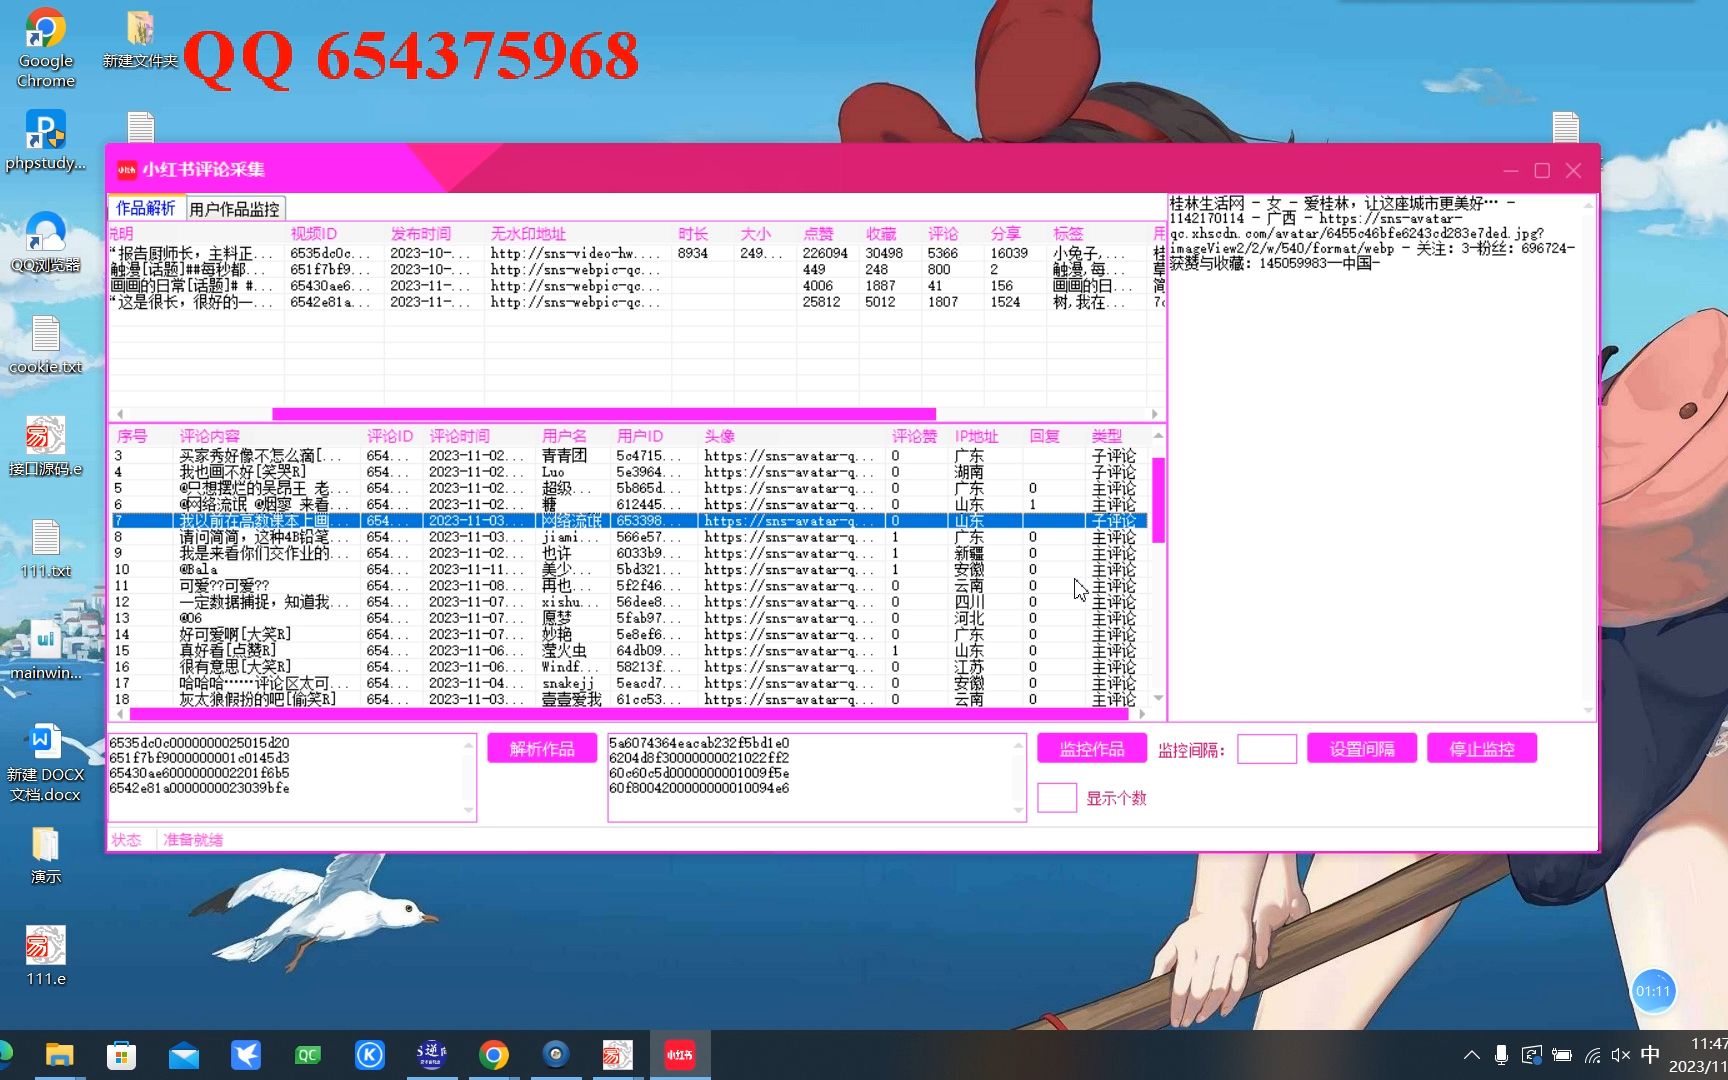Click scroll-down arrow of comments table
1728x1080 pixels.
[x=1158, y=698]
